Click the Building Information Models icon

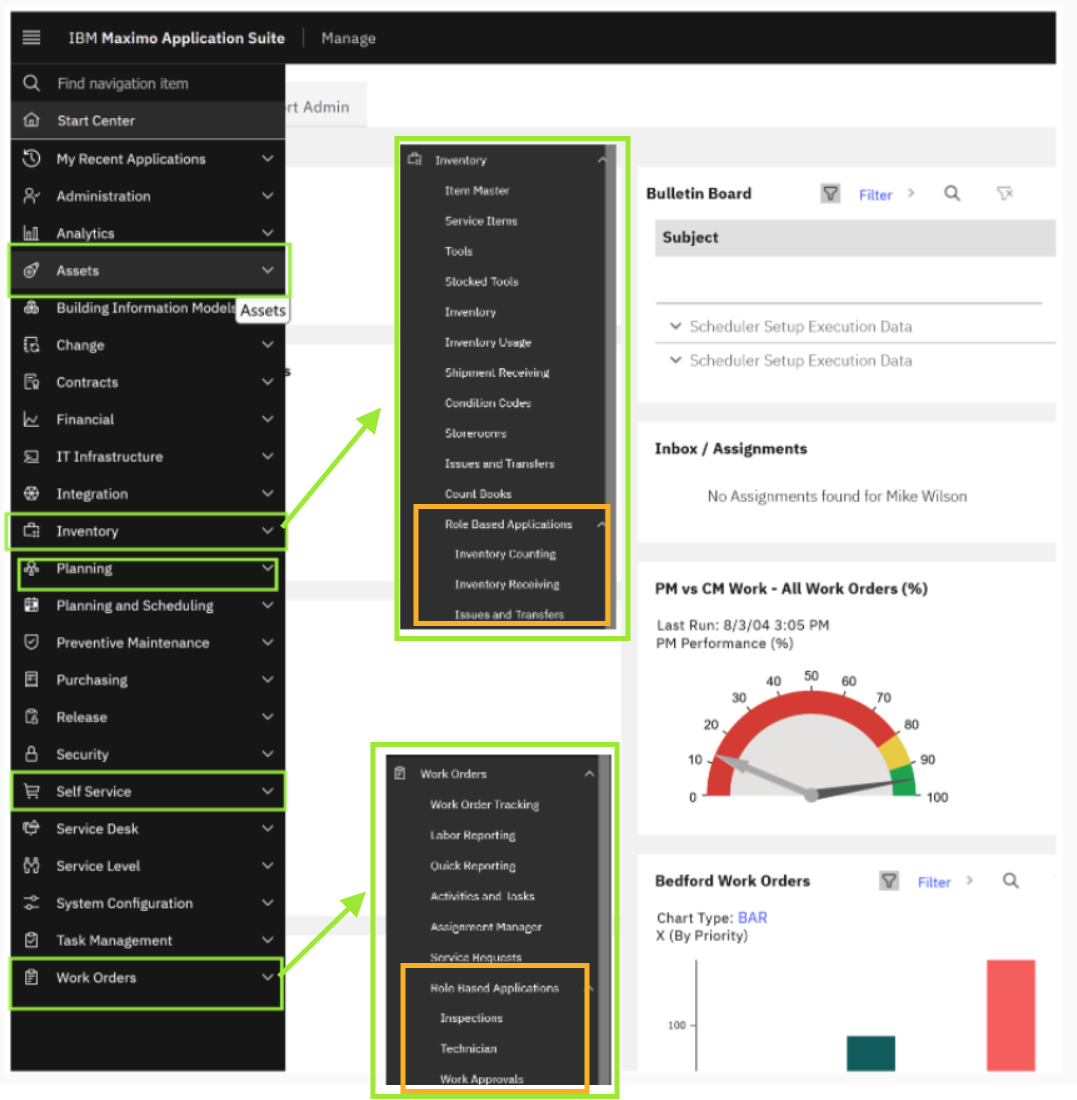coord(32,307)
